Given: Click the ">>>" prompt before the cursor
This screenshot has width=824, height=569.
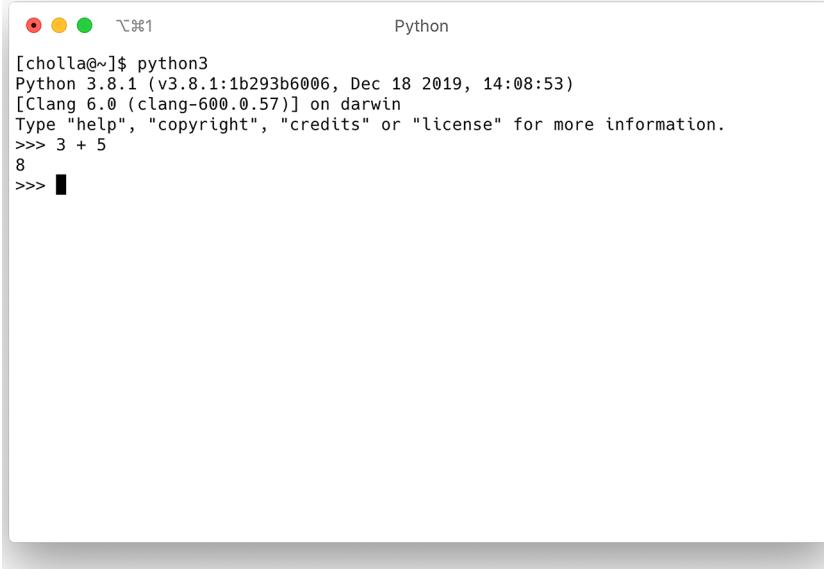Looking at the screenshot, I should (x=30, y=186).
